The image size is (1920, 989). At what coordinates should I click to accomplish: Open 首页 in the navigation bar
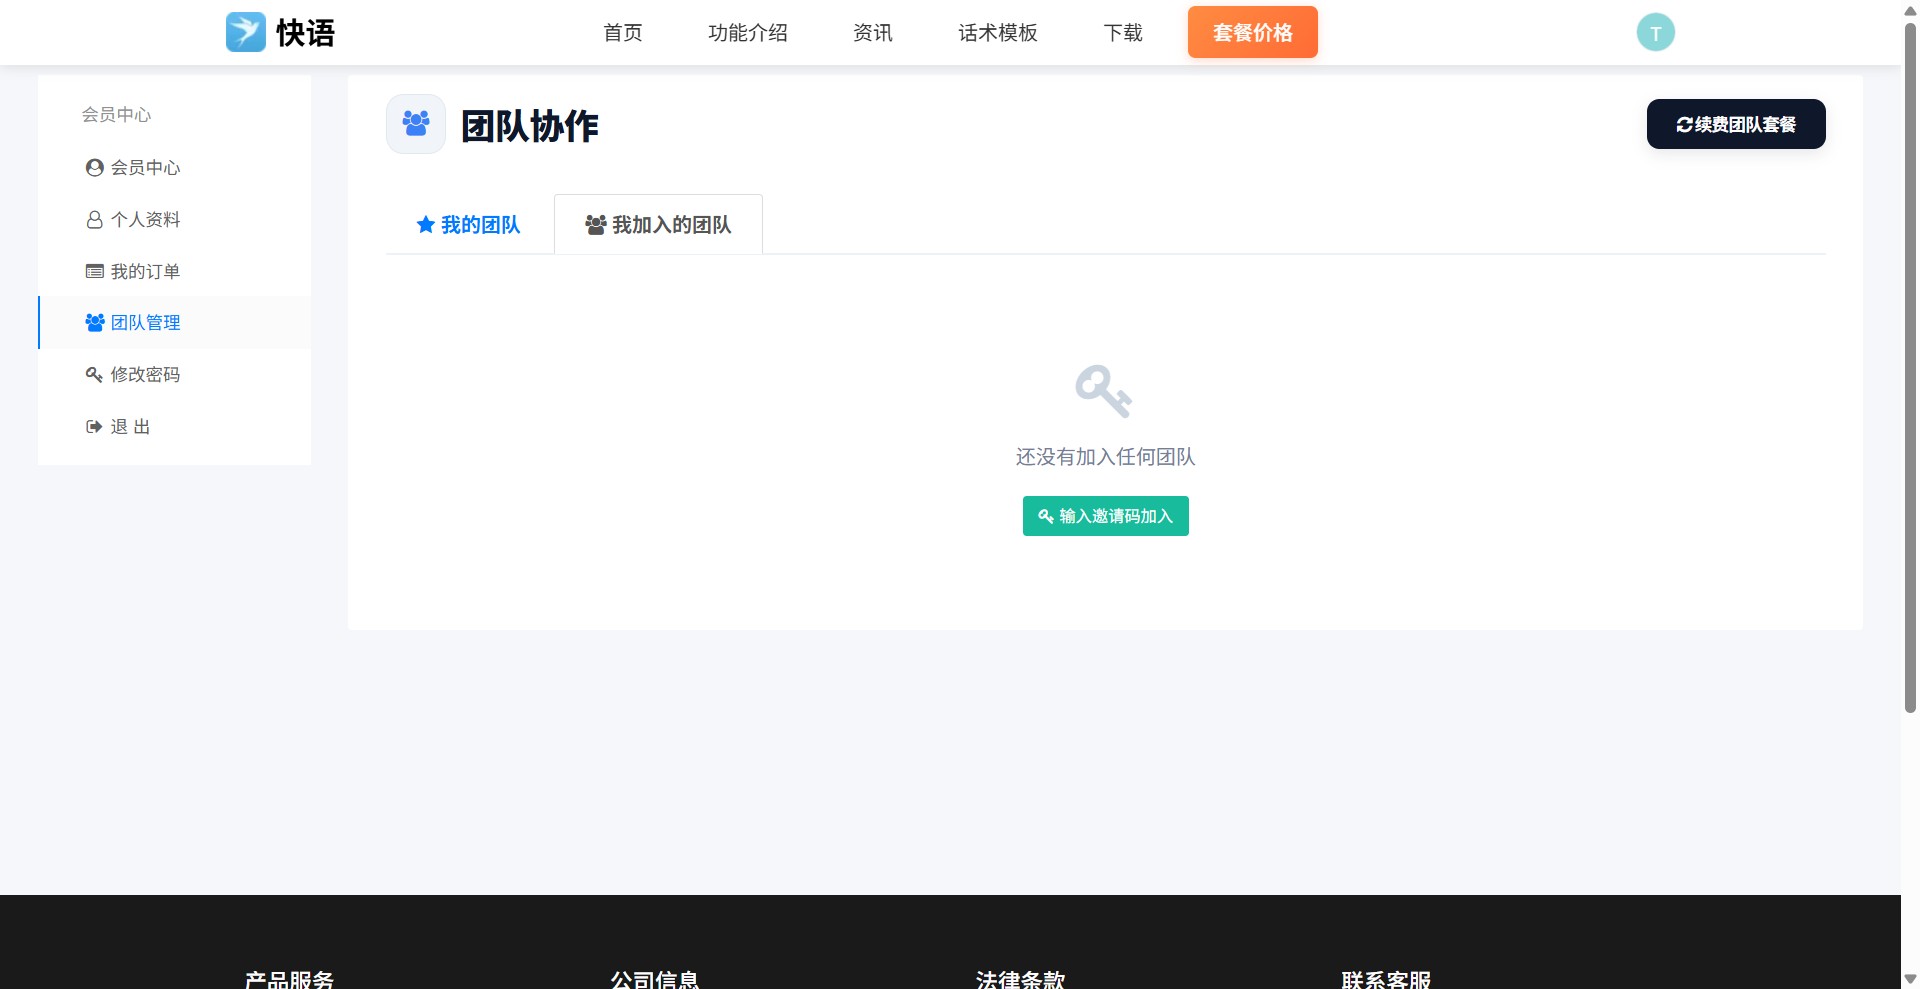click(621, 32)
